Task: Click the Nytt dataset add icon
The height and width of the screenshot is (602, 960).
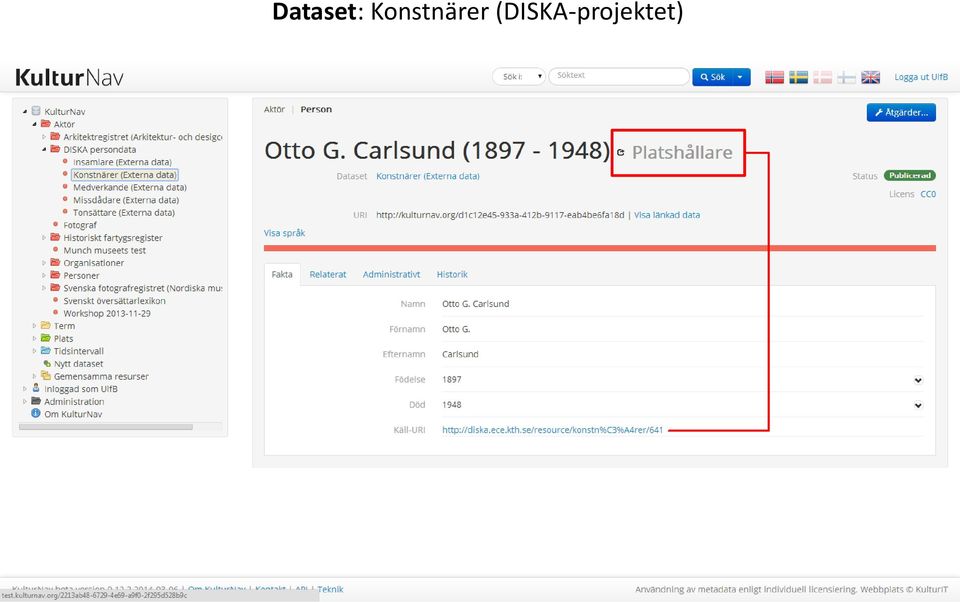Action: click(47, 363)
